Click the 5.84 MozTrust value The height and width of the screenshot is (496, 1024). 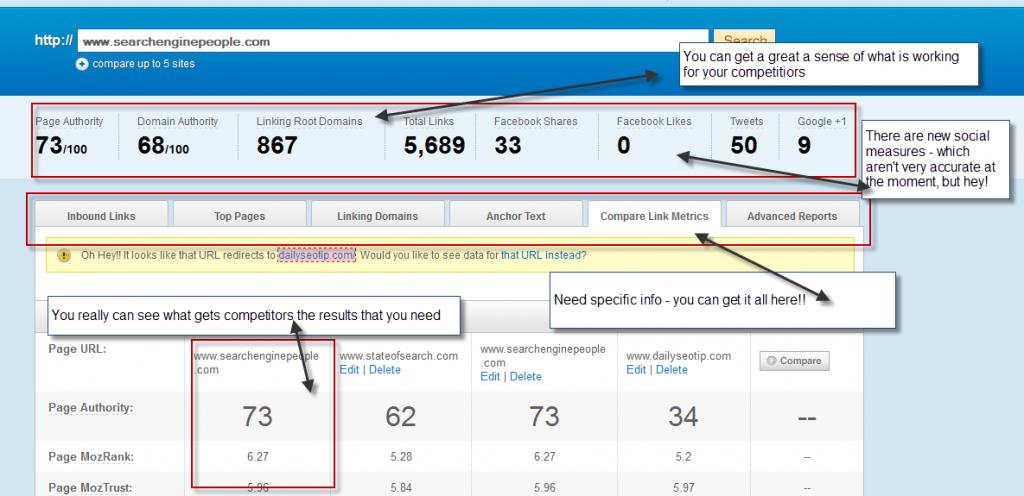pos(401,488)
